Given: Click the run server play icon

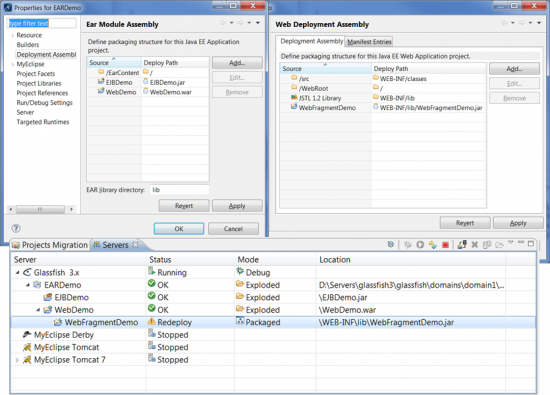Looking at the screenshot, I should click(420, 245).
